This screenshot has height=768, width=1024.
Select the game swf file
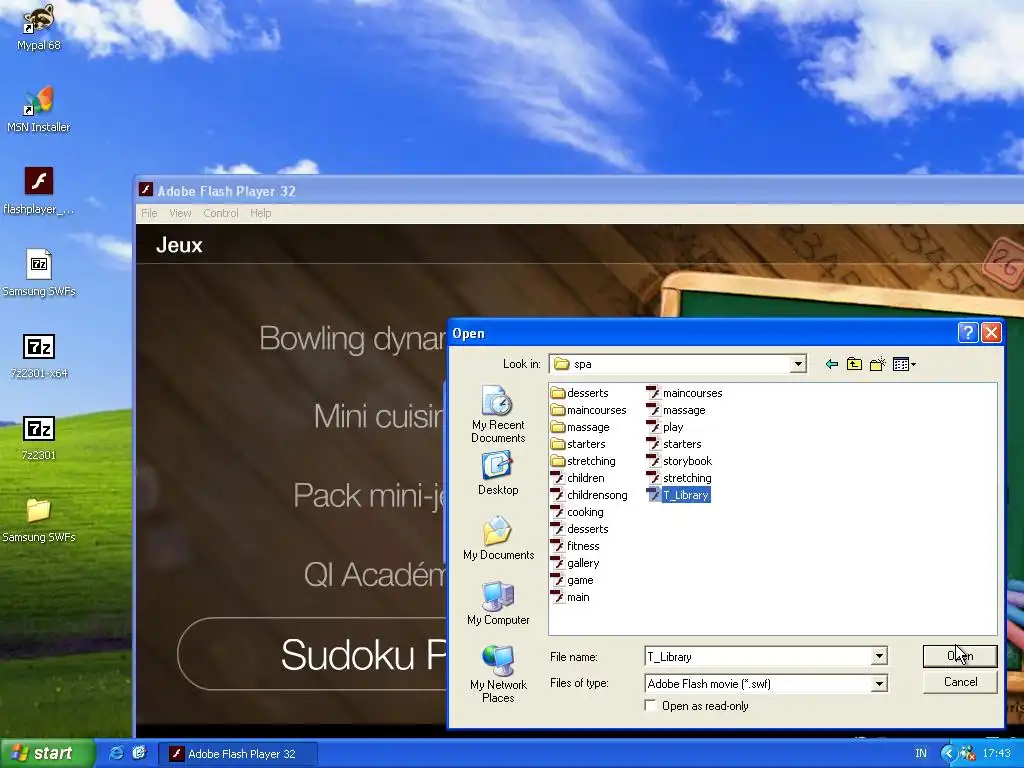coord(572,580)
